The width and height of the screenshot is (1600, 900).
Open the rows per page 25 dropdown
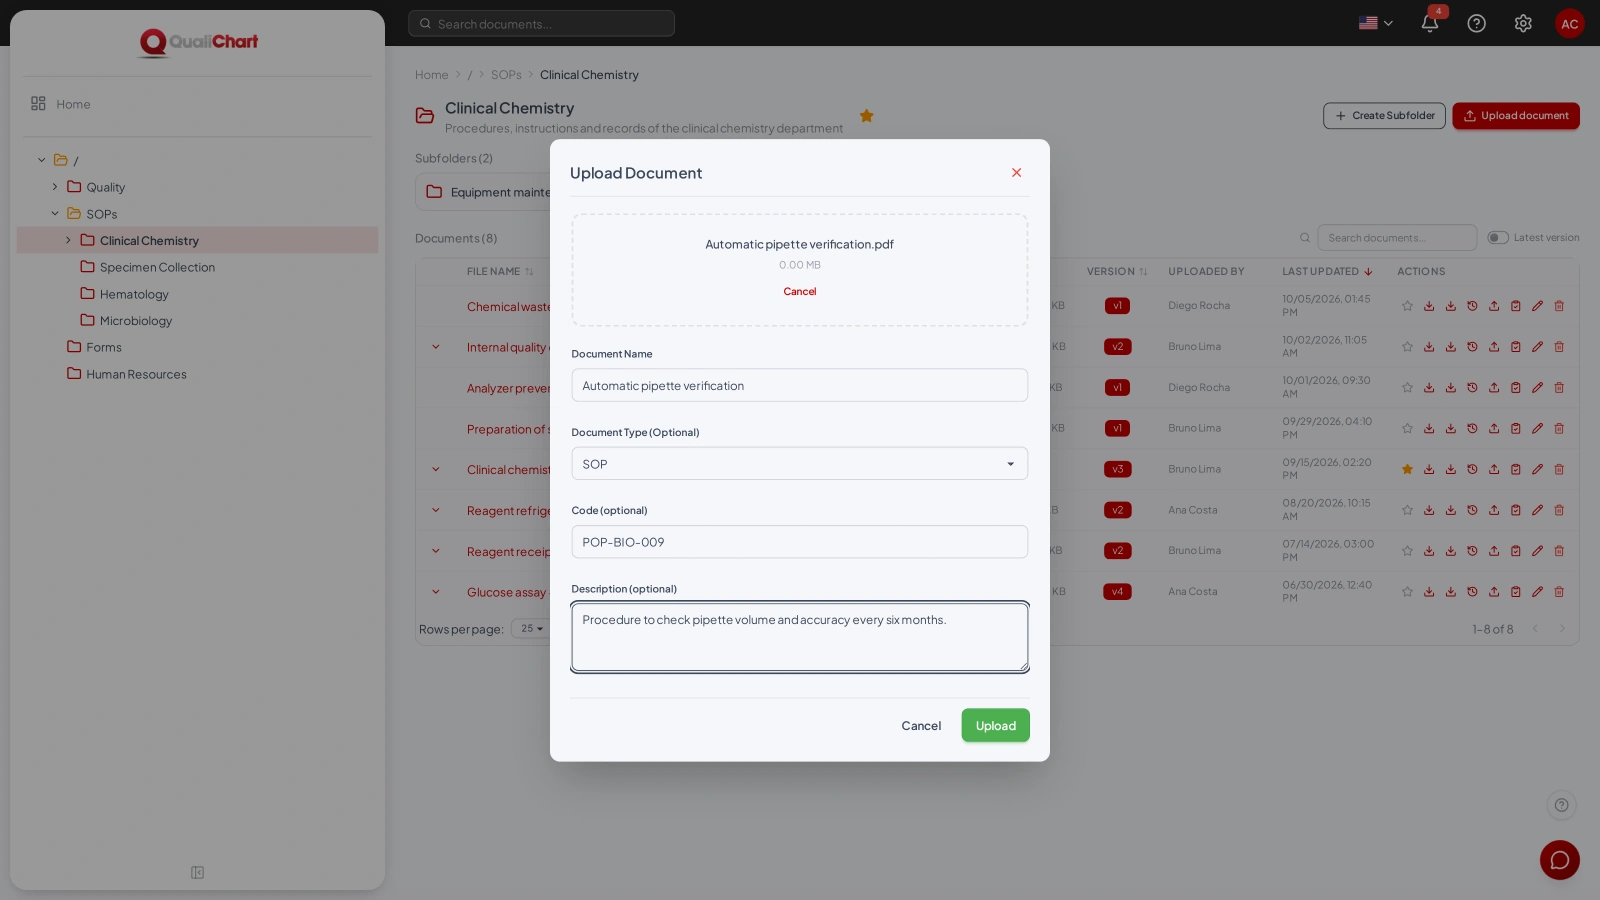pos(531,629)
